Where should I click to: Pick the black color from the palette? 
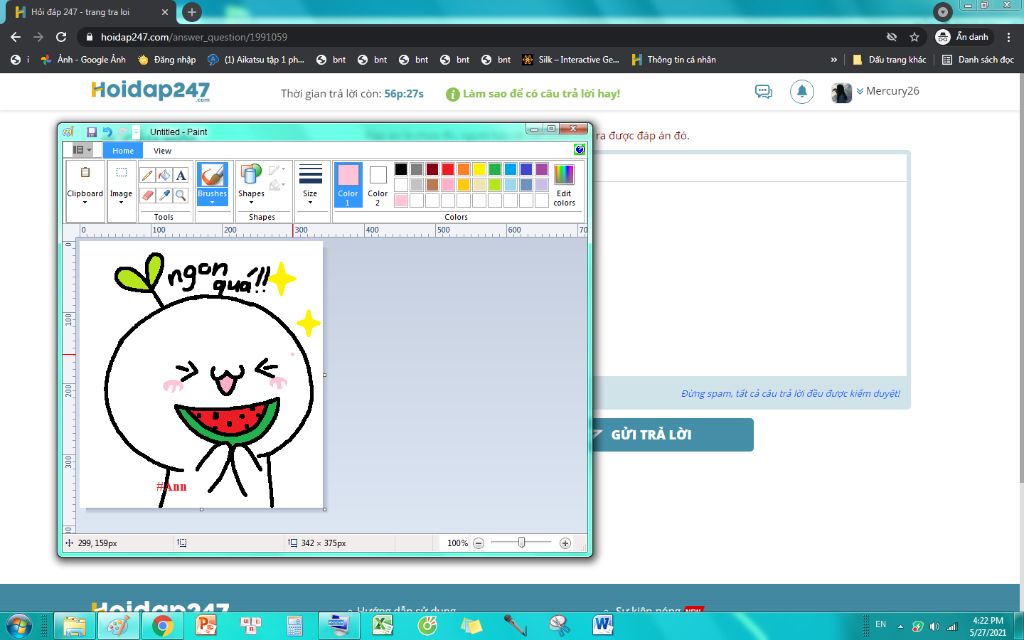[401, 169]
